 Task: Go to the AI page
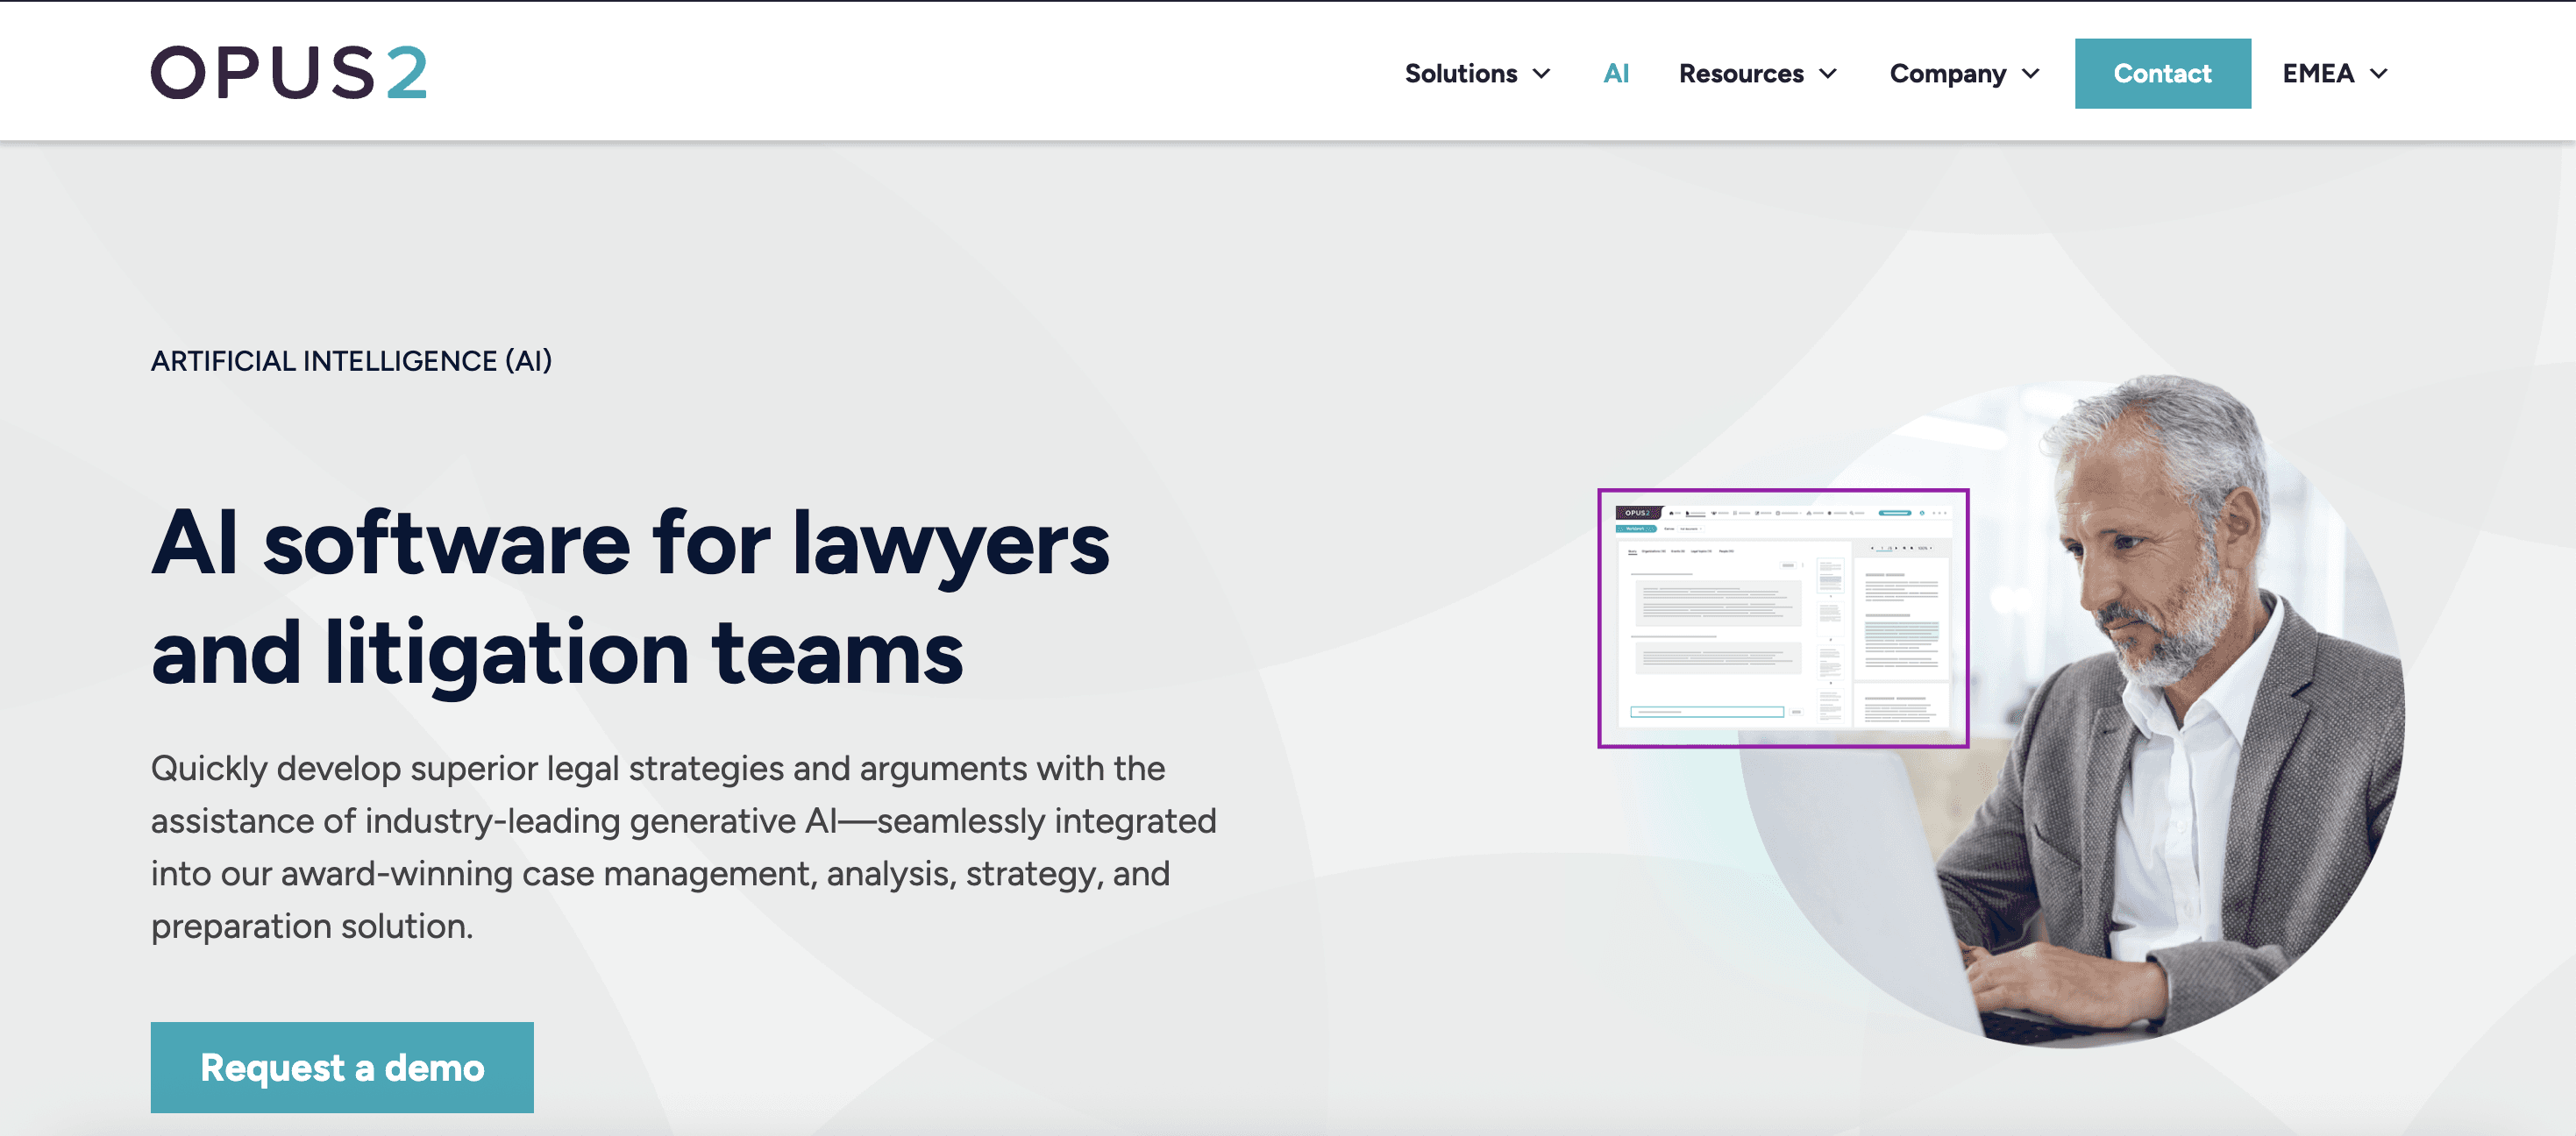coord(1616,74)
